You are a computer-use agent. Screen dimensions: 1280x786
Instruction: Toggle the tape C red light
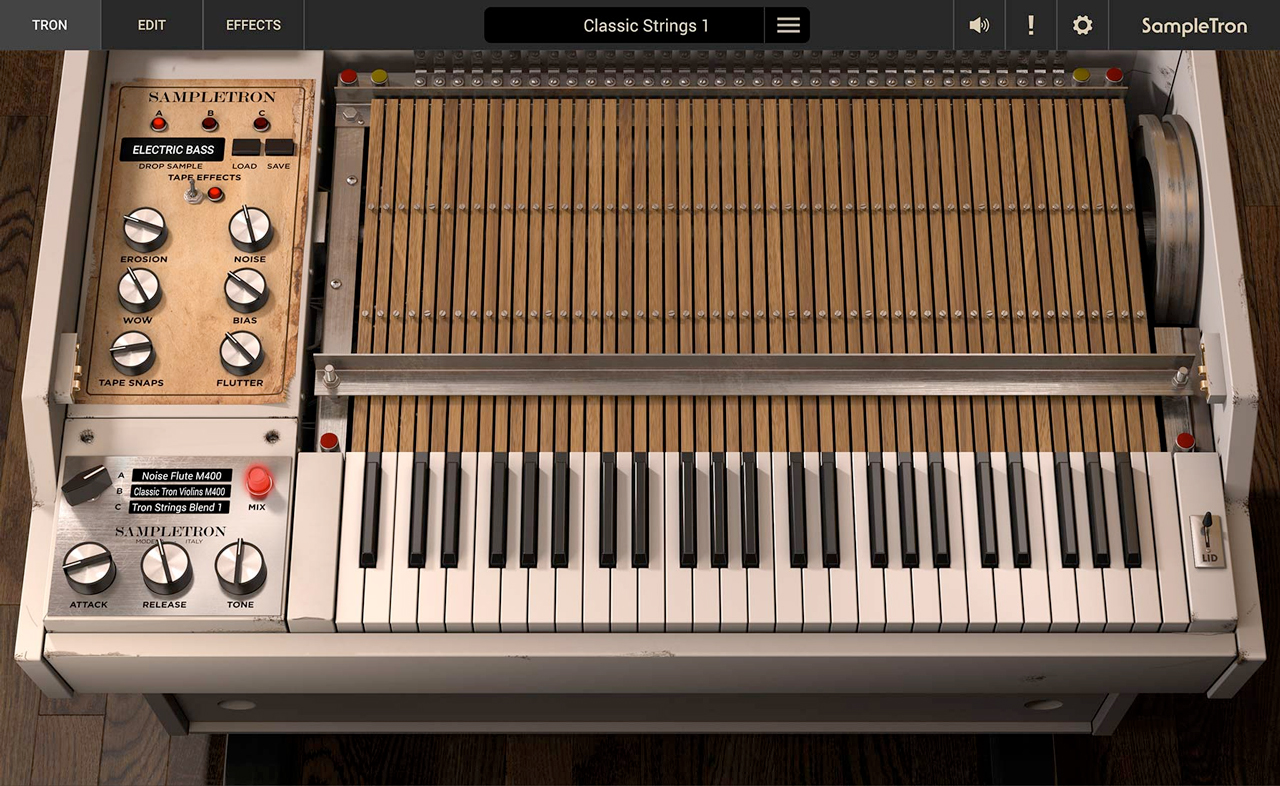coord(261,124)
